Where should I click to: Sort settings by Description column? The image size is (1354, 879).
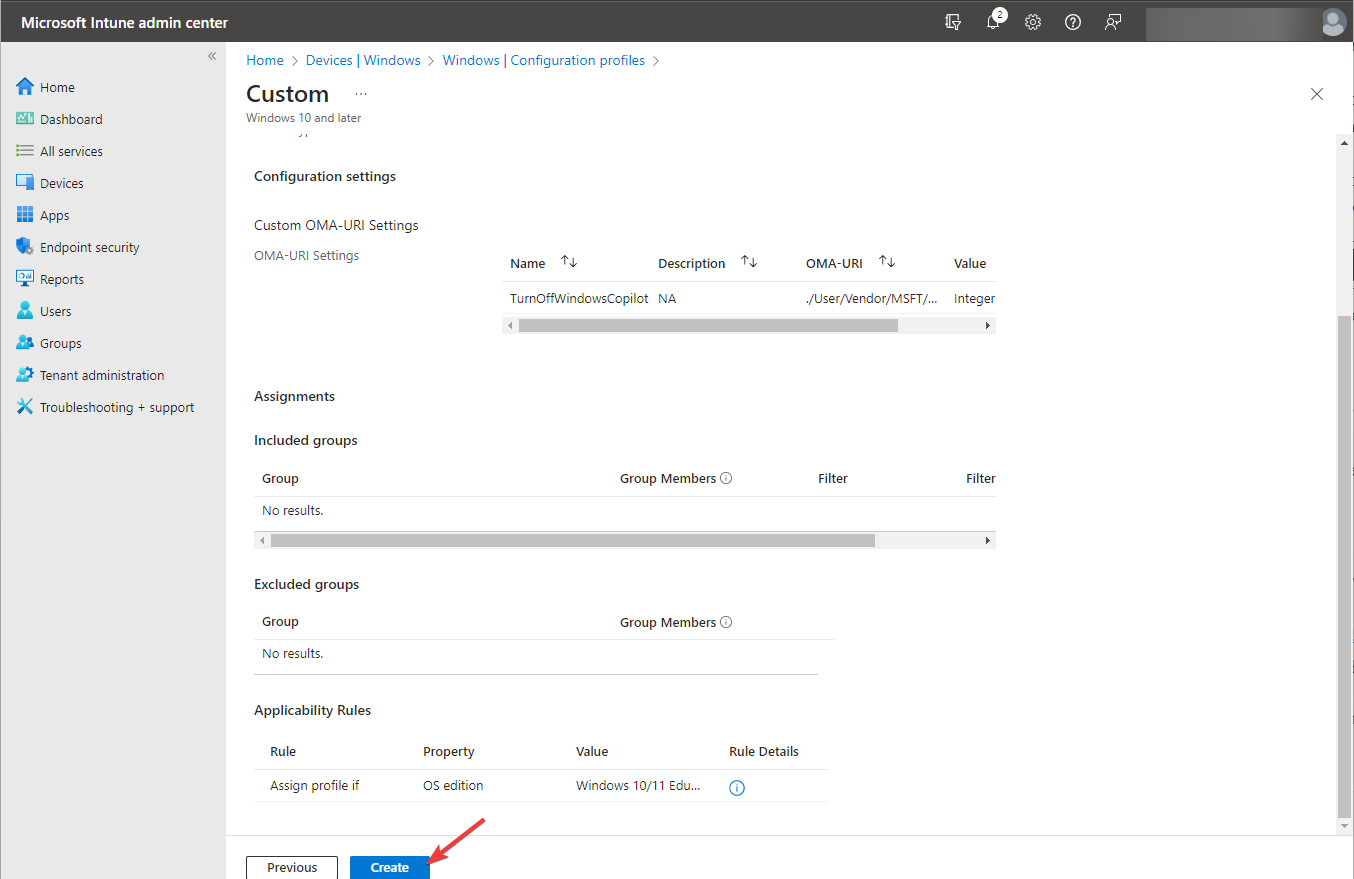(x=748, y=262)
